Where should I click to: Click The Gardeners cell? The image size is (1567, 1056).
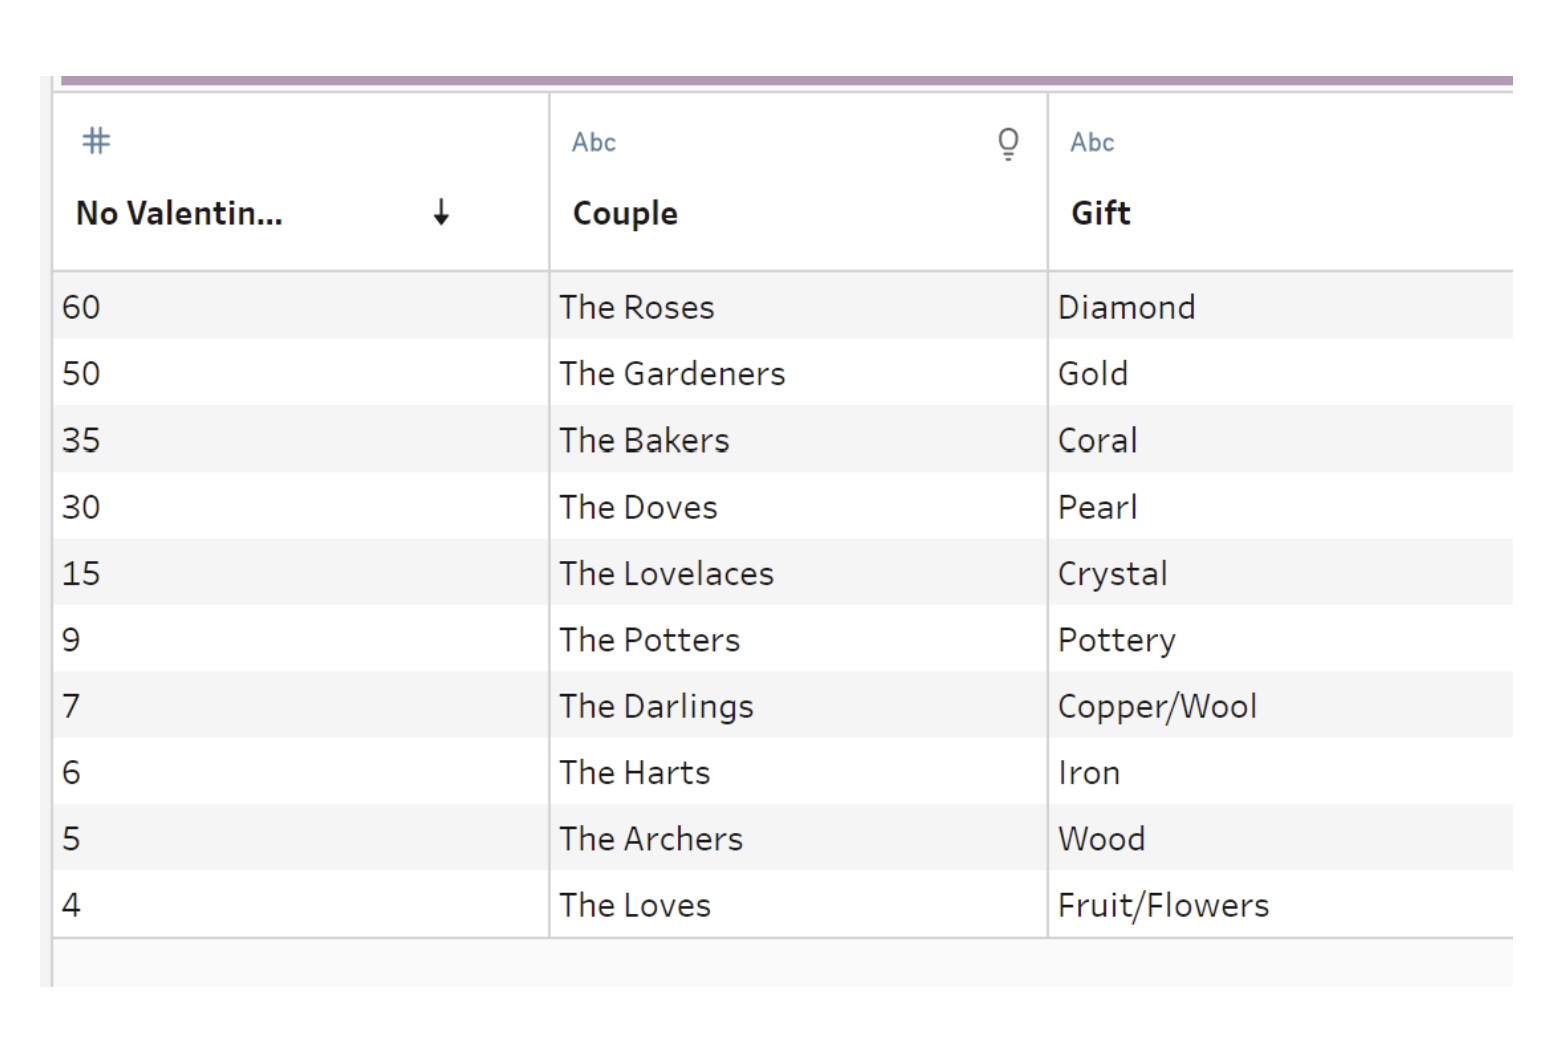tap(672, 374)
